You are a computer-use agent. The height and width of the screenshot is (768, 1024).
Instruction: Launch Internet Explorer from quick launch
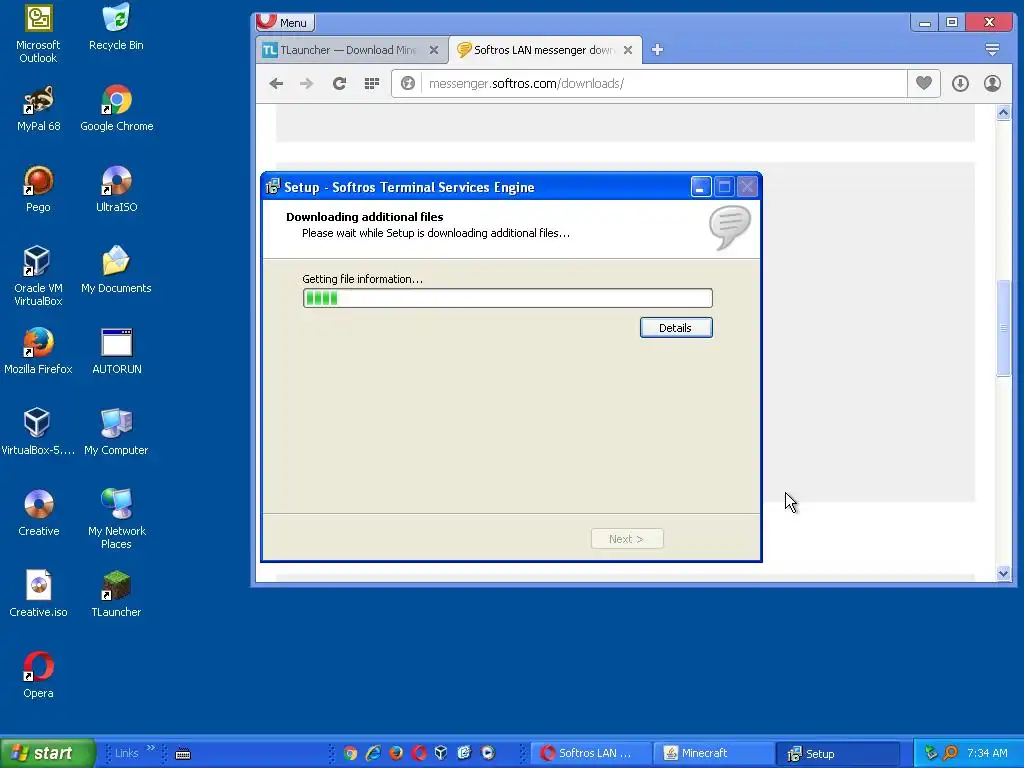click(374, 753)
